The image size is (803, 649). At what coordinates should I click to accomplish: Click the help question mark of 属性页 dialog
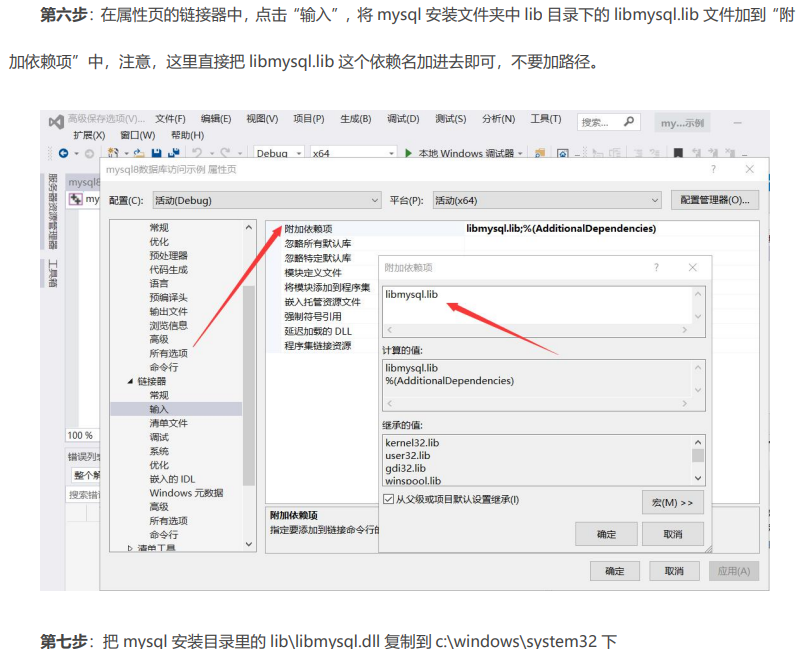(713, 169)
